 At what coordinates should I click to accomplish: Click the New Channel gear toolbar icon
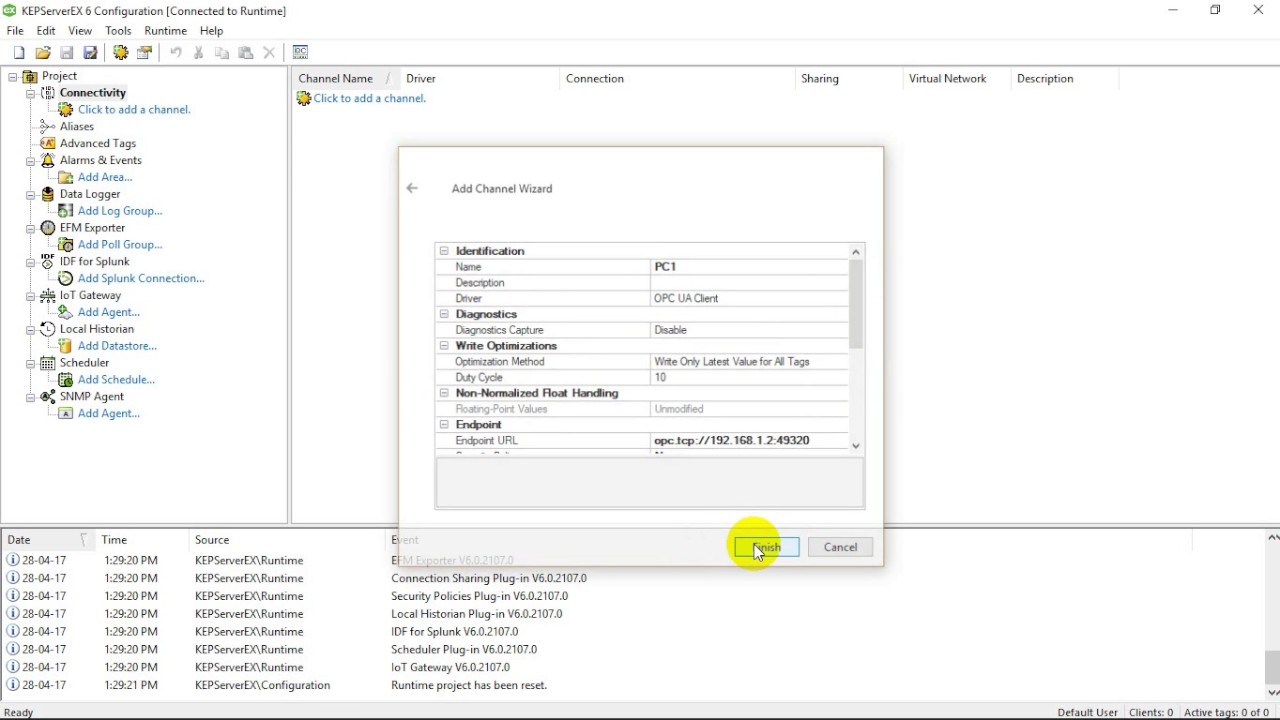121,53
